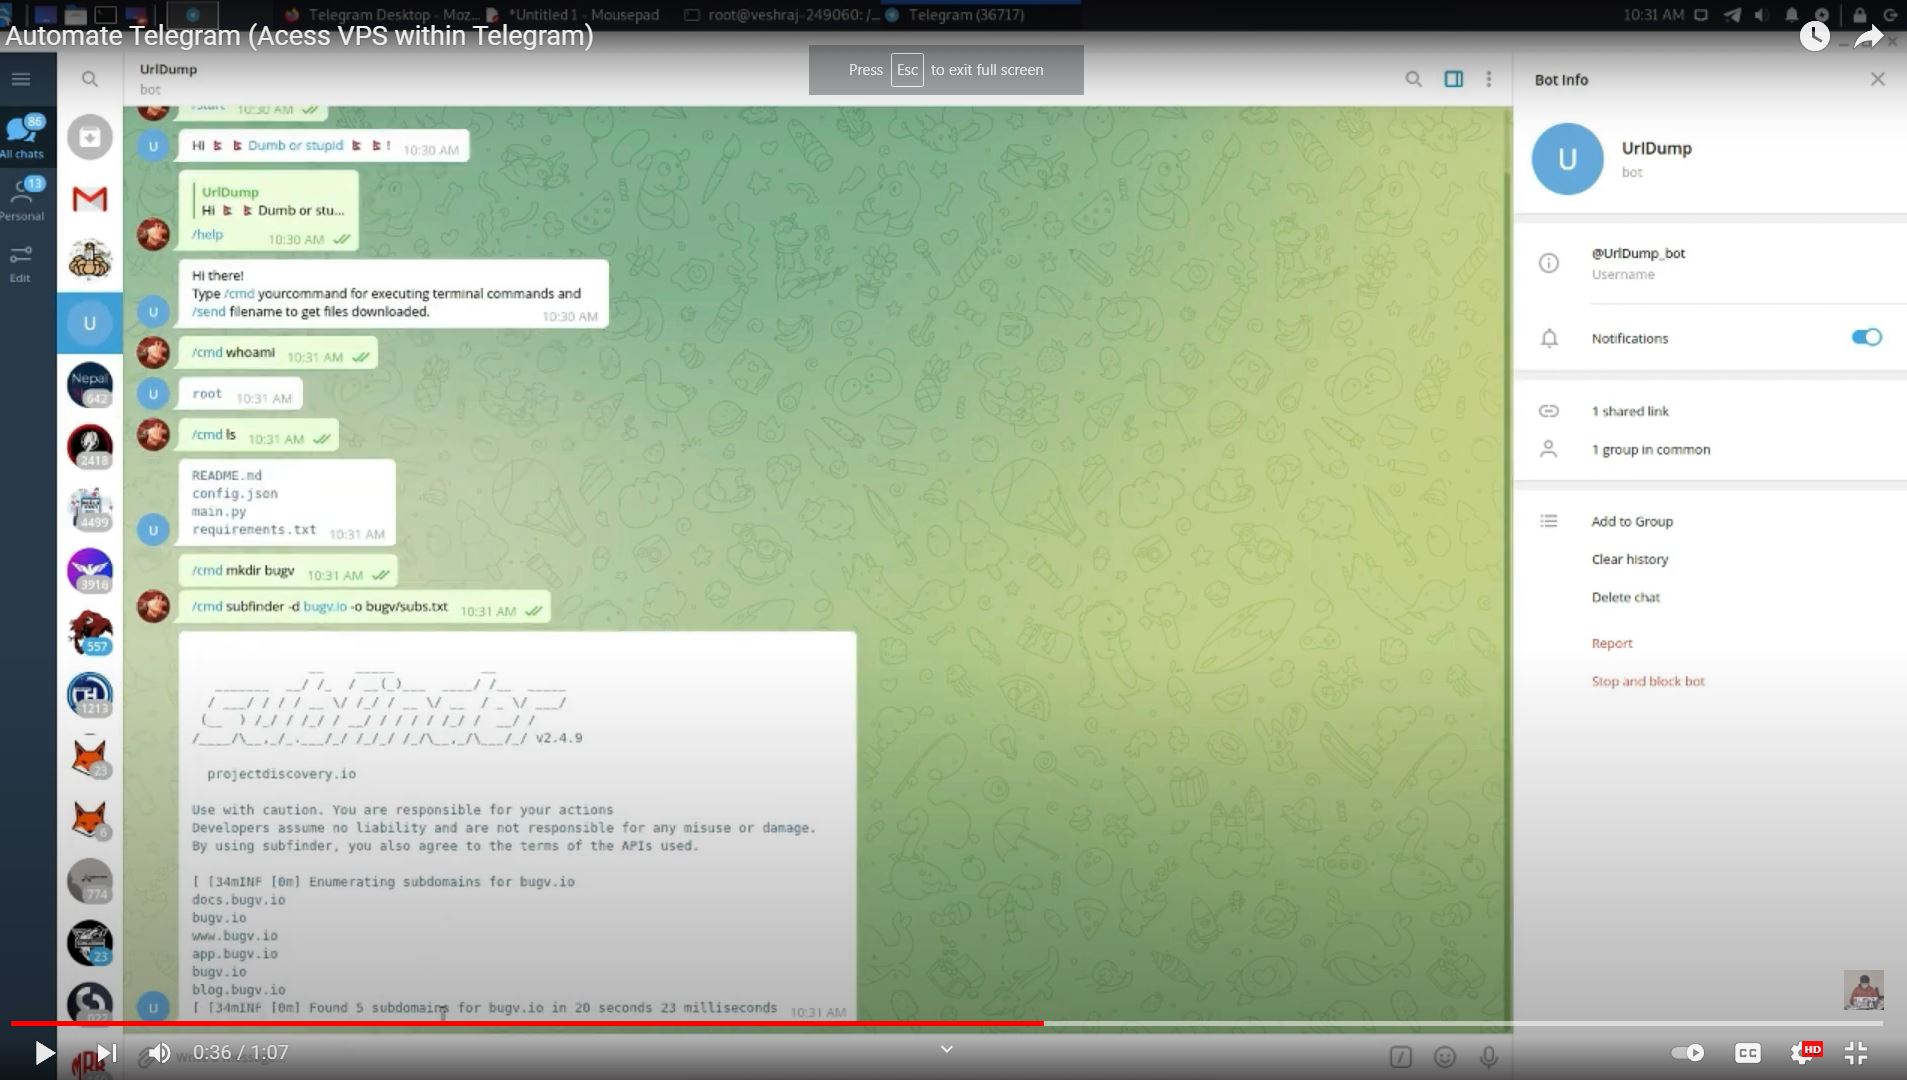This screenshot has width=1907, height=1080.
Task: Open video quality settings gear
Action: [1805, 1053]
